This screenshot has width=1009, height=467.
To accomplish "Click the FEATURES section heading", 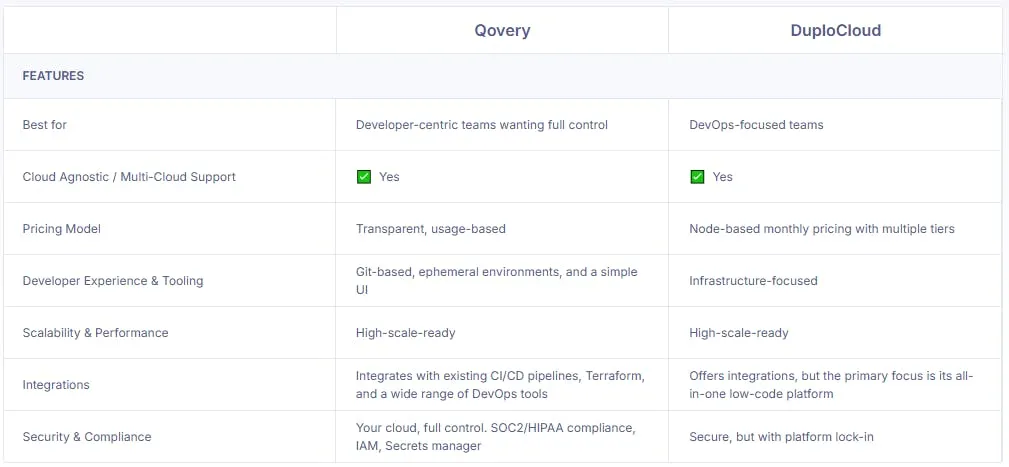I will pyautogui.click(x=53, y=76).
